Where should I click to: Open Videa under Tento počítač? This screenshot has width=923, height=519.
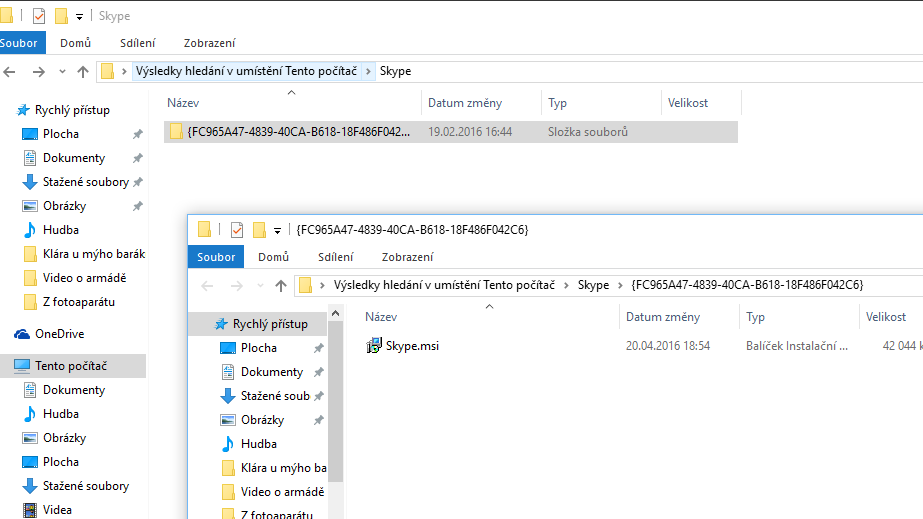[57, 510]
